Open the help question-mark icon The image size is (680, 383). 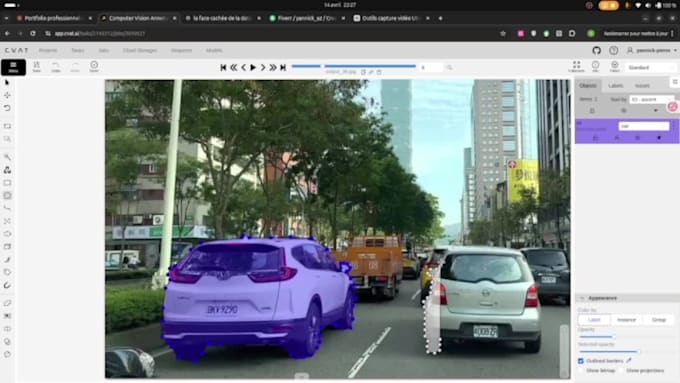click(614, 51)
